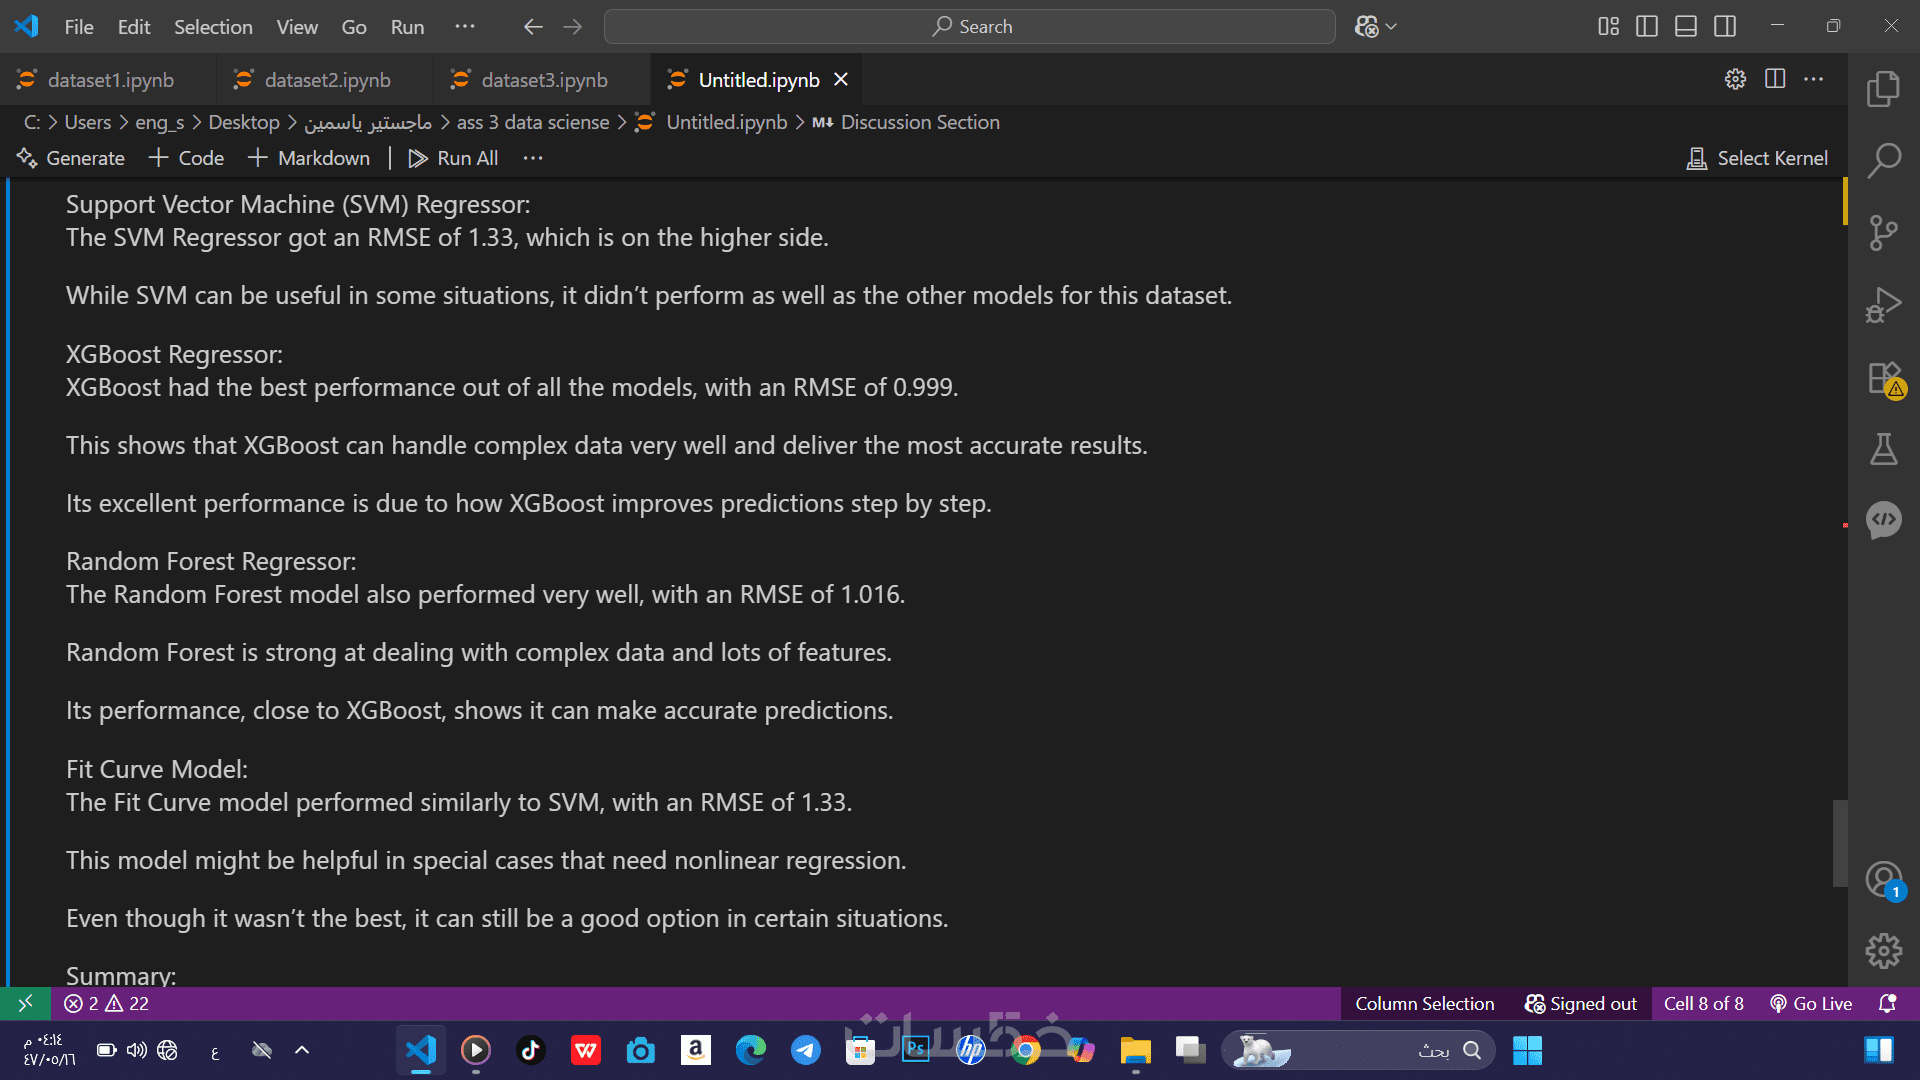The image size is (1920, 1080).
Task: Open the Explorer view in activity bar
Action: point(1883,88)
